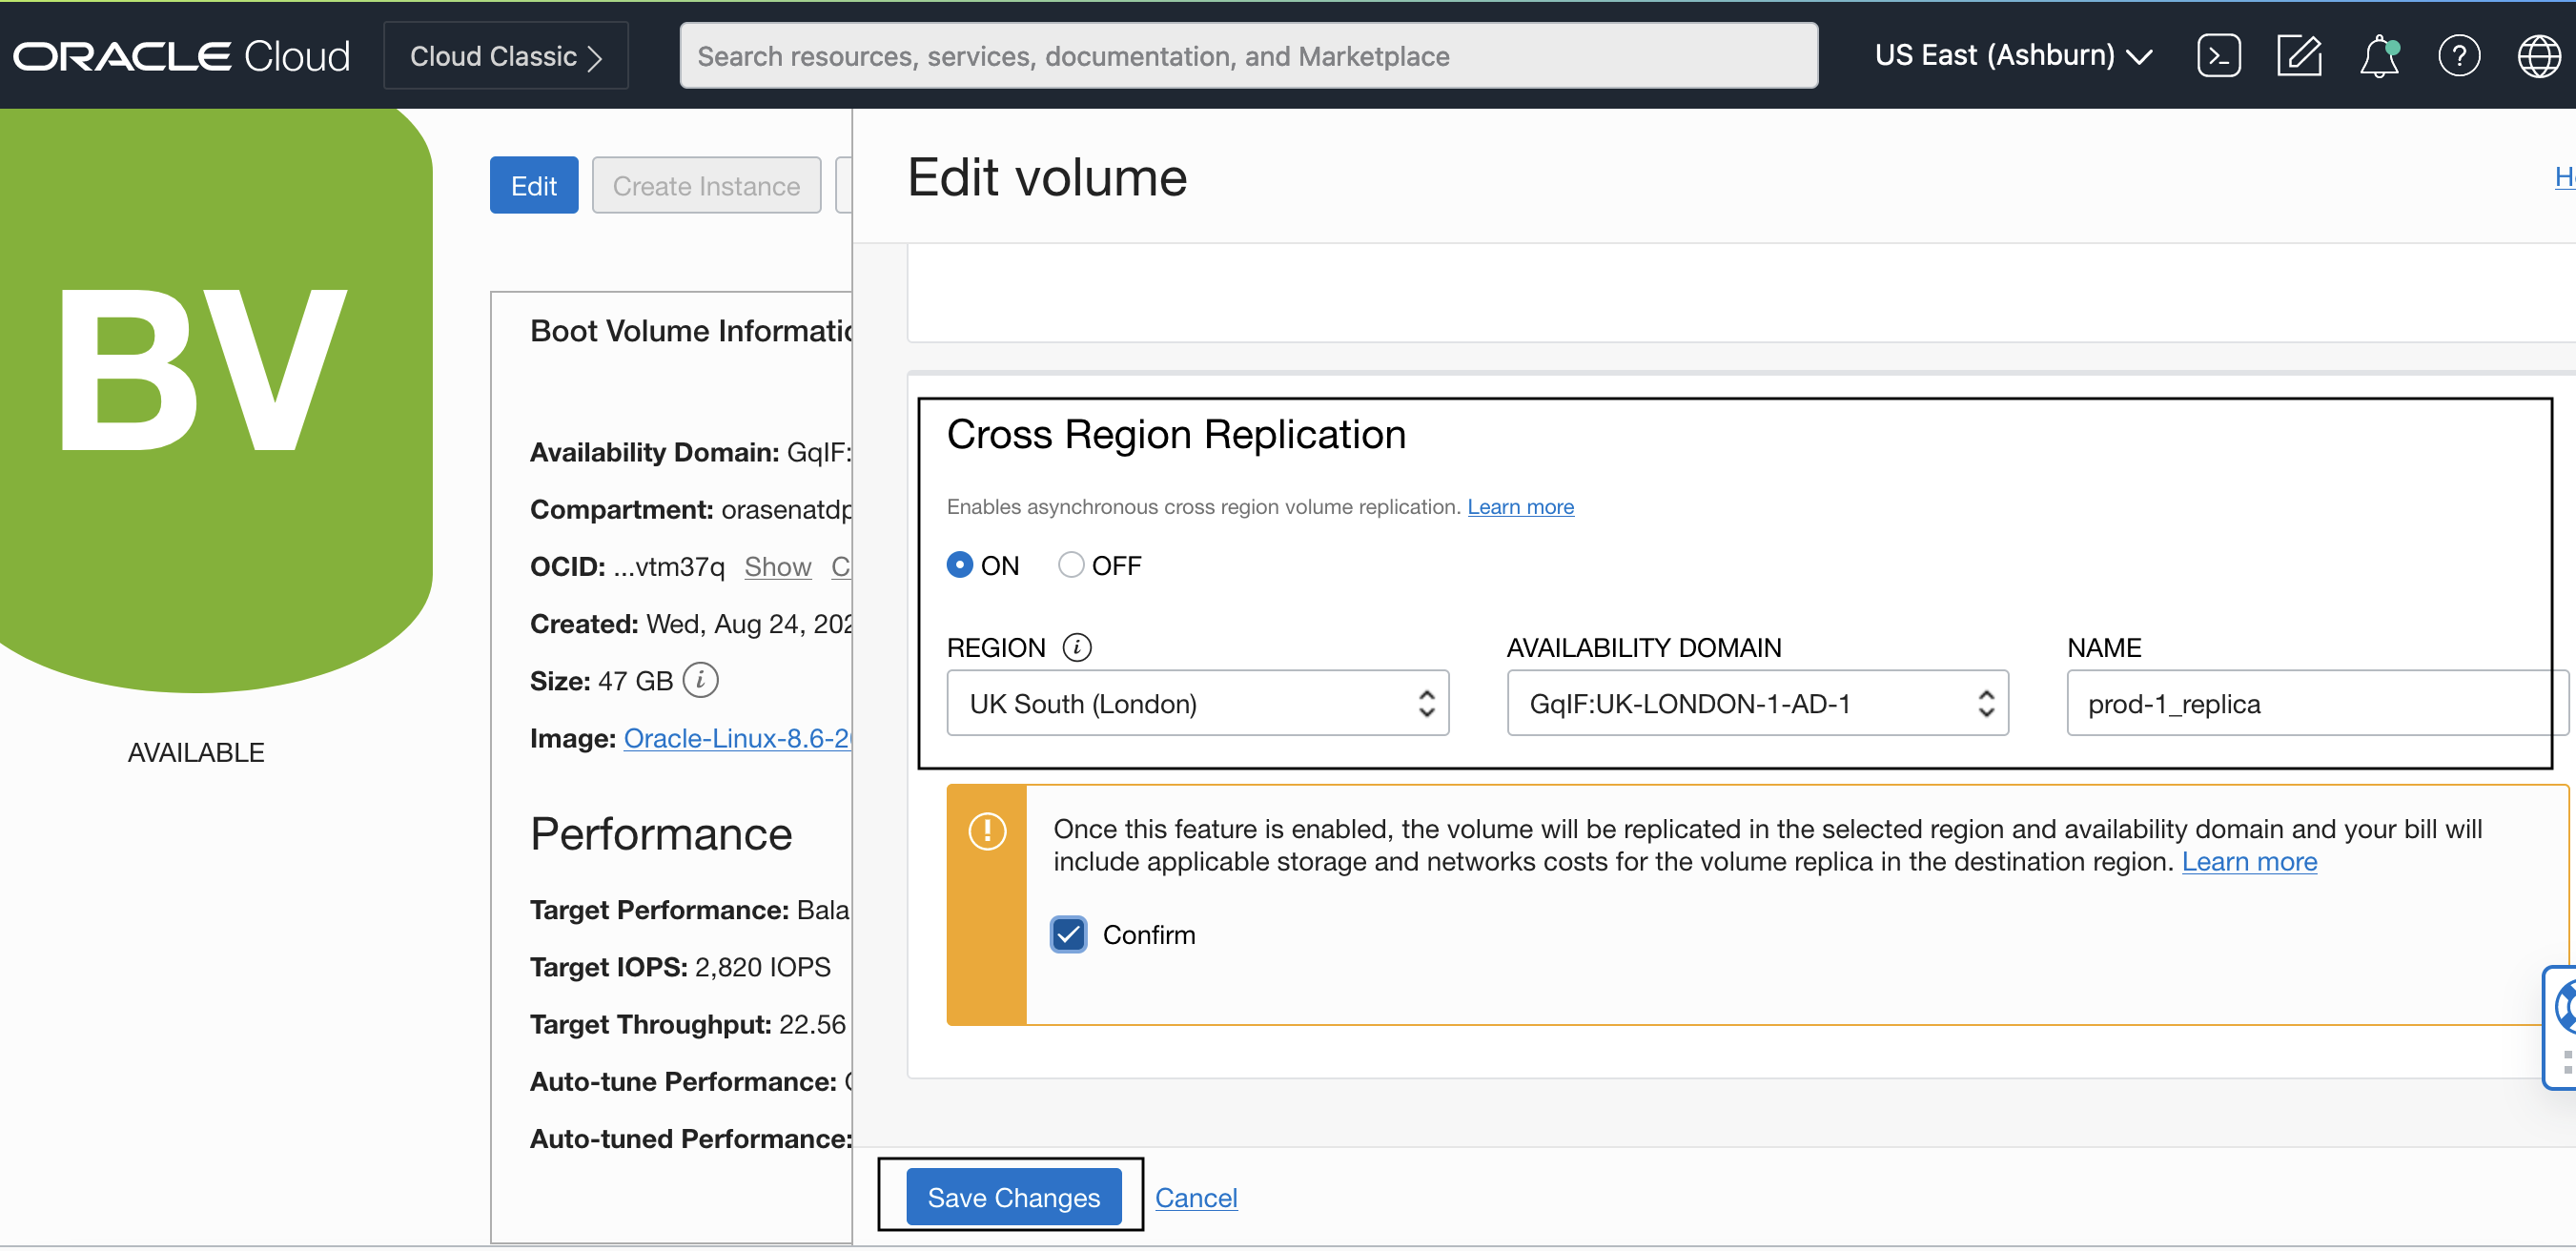Screen dimensions: 2576x1251
Task: Click the resources search field
Action: point(1249,55)
